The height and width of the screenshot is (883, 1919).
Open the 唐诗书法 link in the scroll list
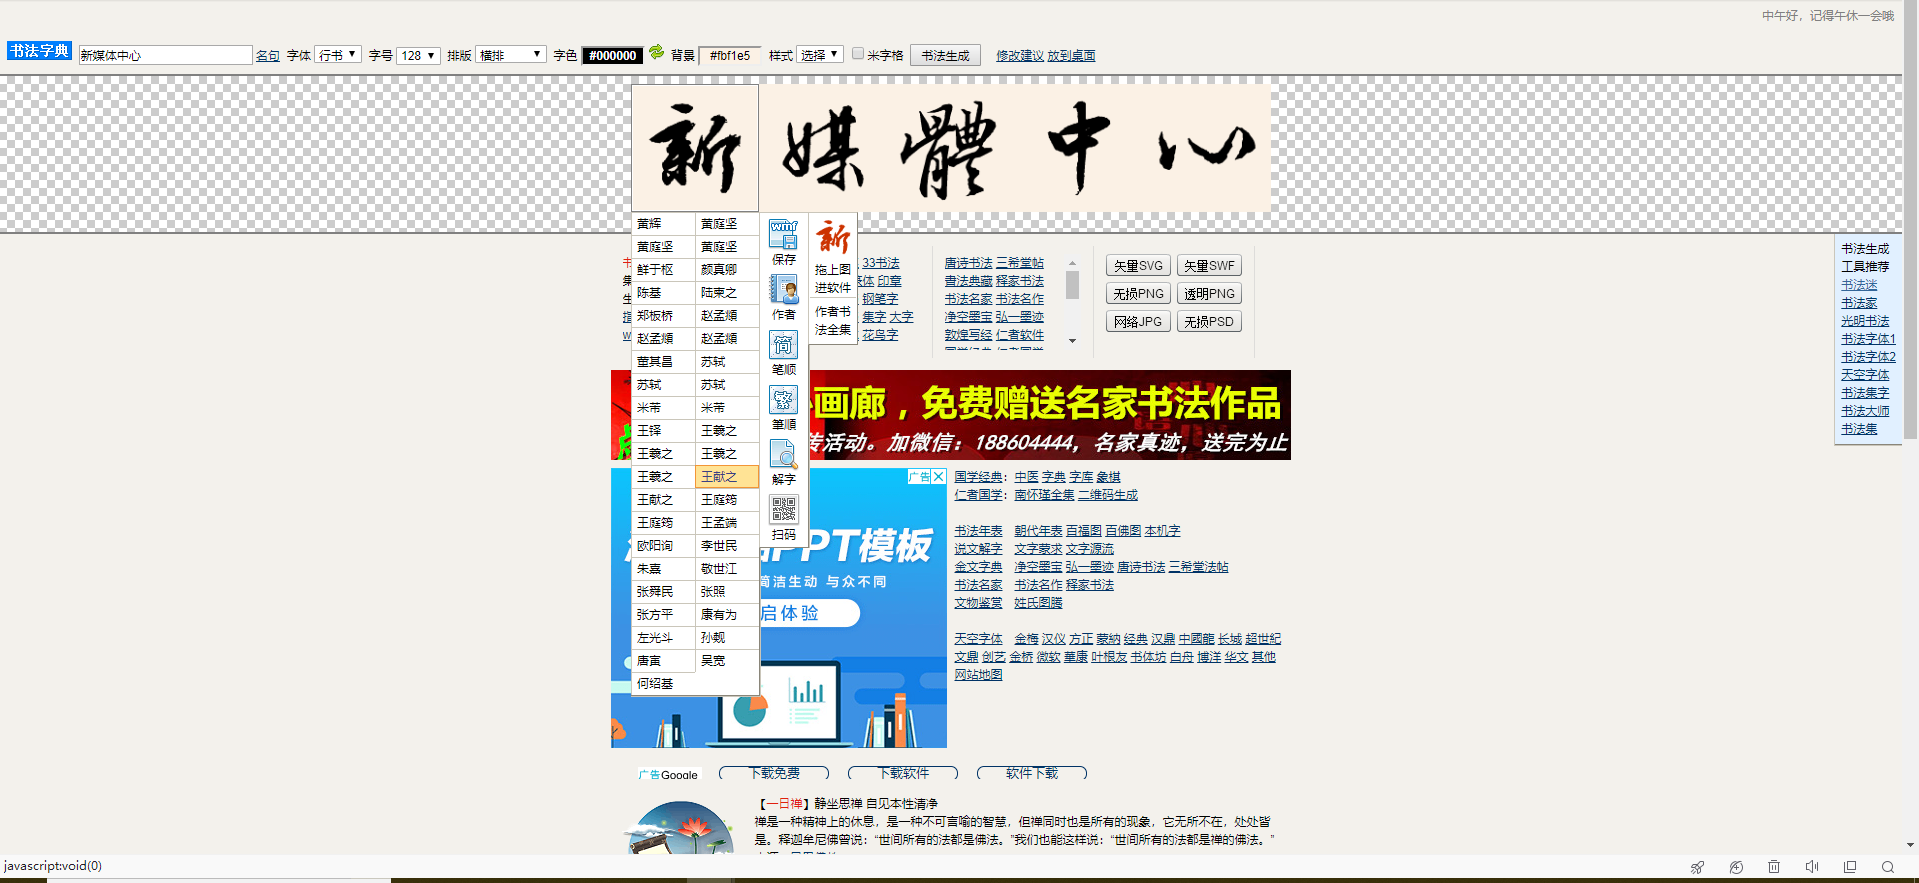[x=968, y=263]
